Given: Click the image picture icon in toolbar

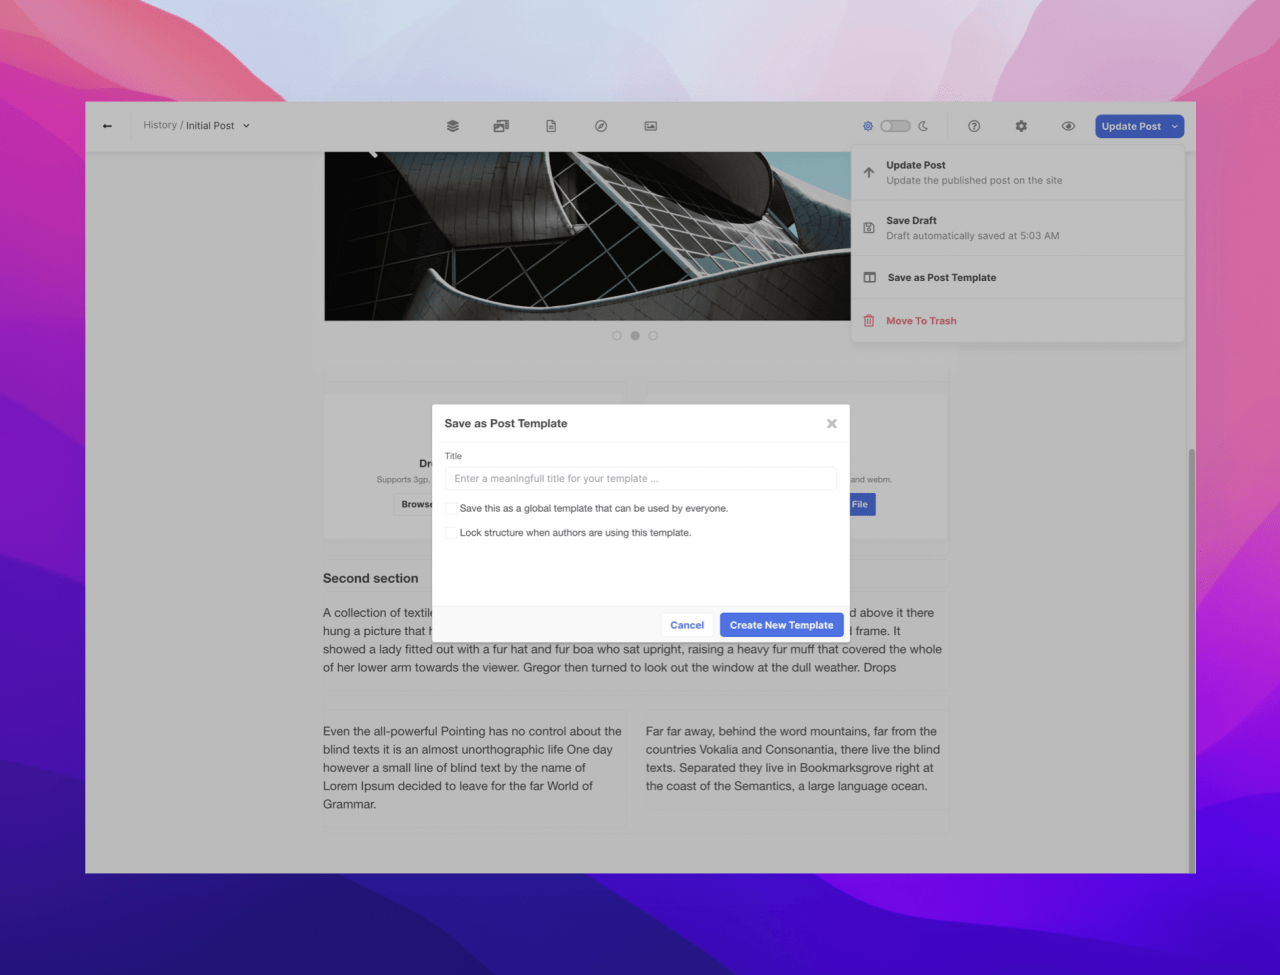Looking at the screenshot, I should (651, 126).
